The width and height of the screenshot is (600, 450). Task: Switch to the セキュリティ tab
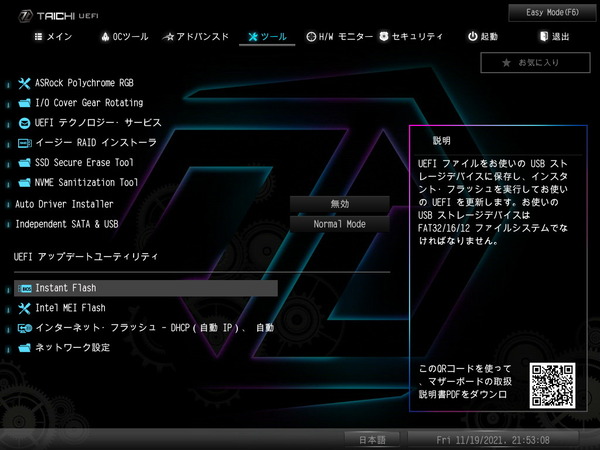pos(411,37)
